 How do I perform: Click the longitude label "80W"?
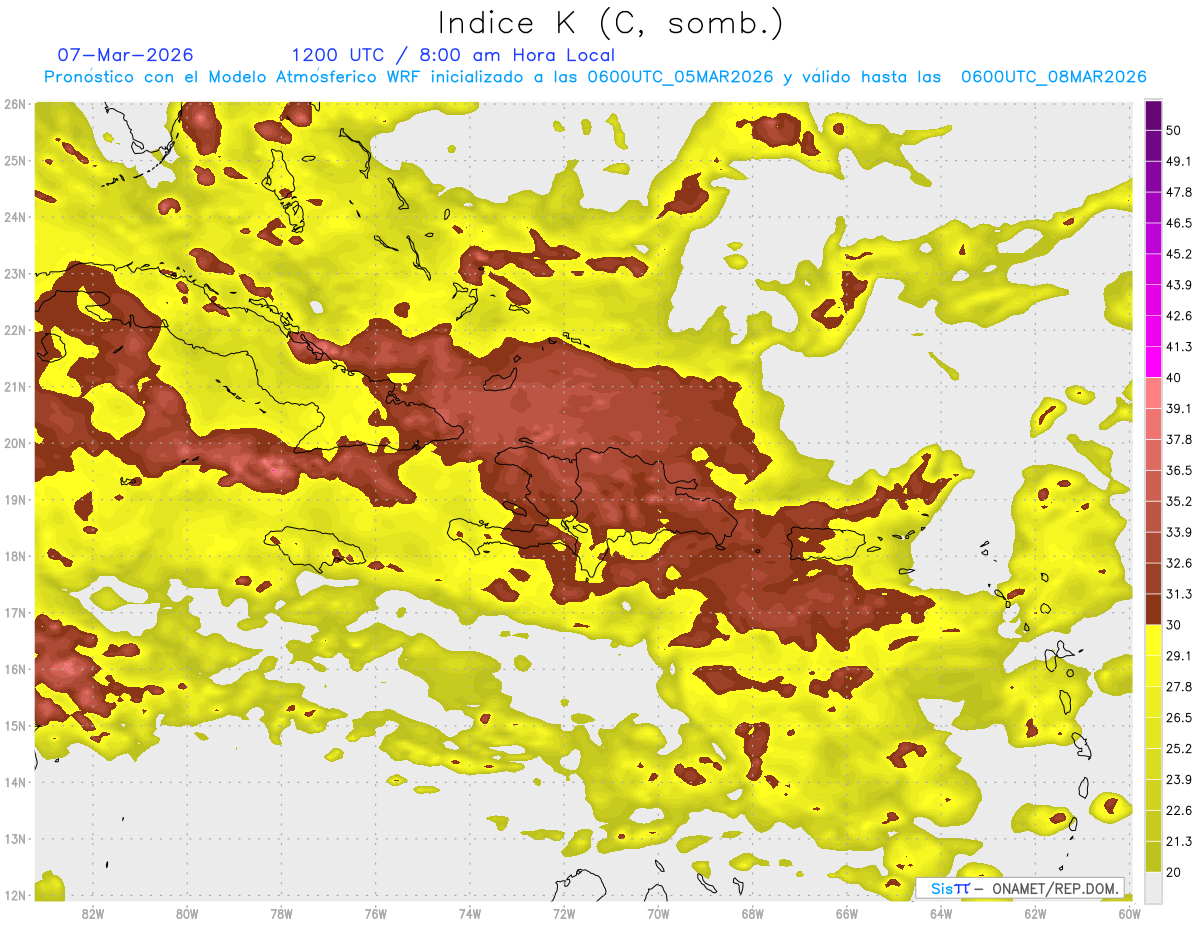tap(187, 913)
